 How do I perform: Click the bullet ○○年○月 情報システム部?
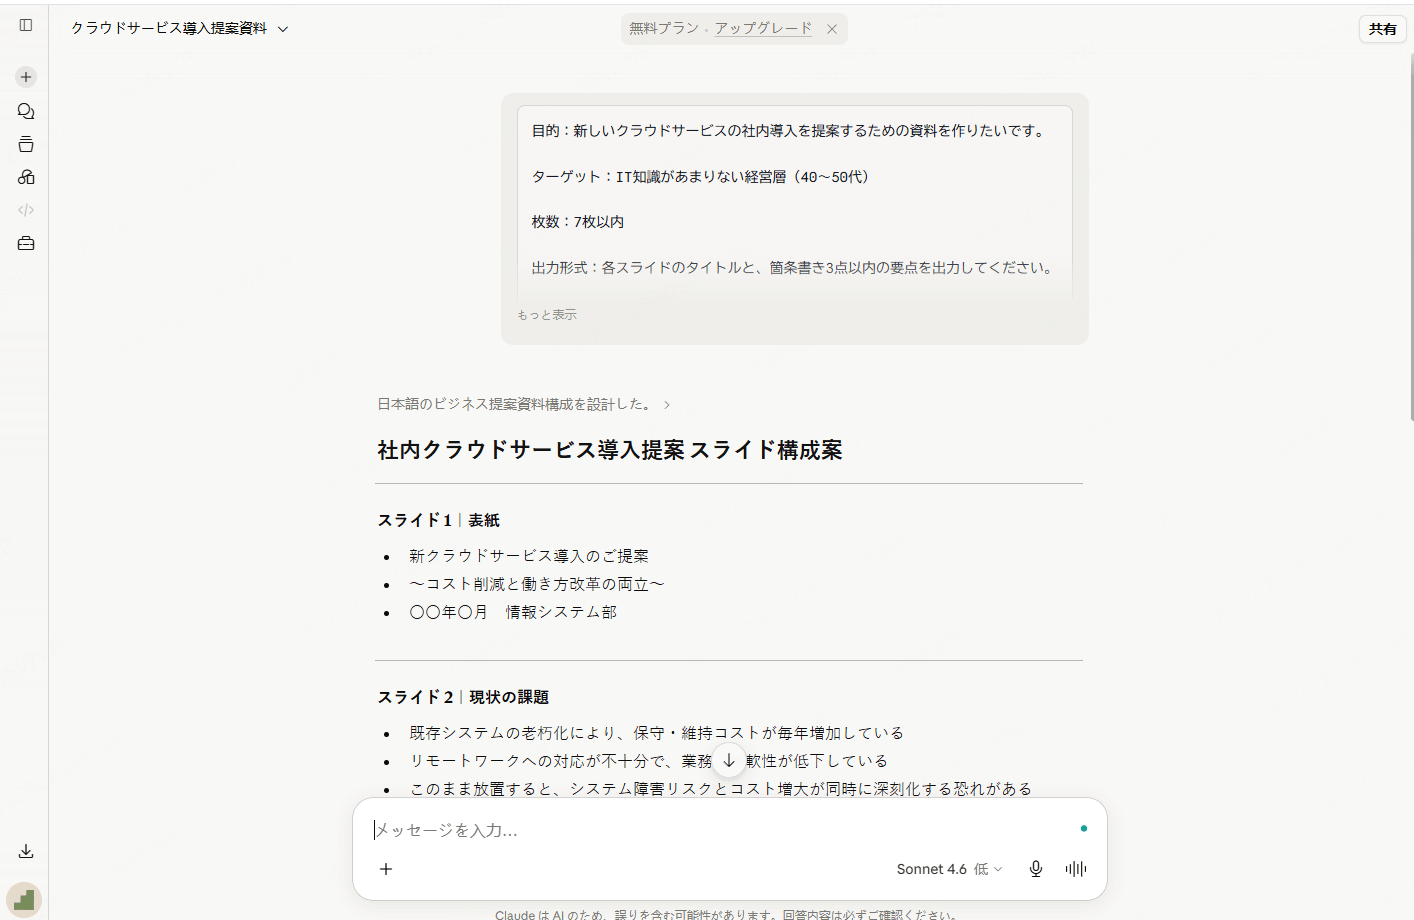[513, 612]
